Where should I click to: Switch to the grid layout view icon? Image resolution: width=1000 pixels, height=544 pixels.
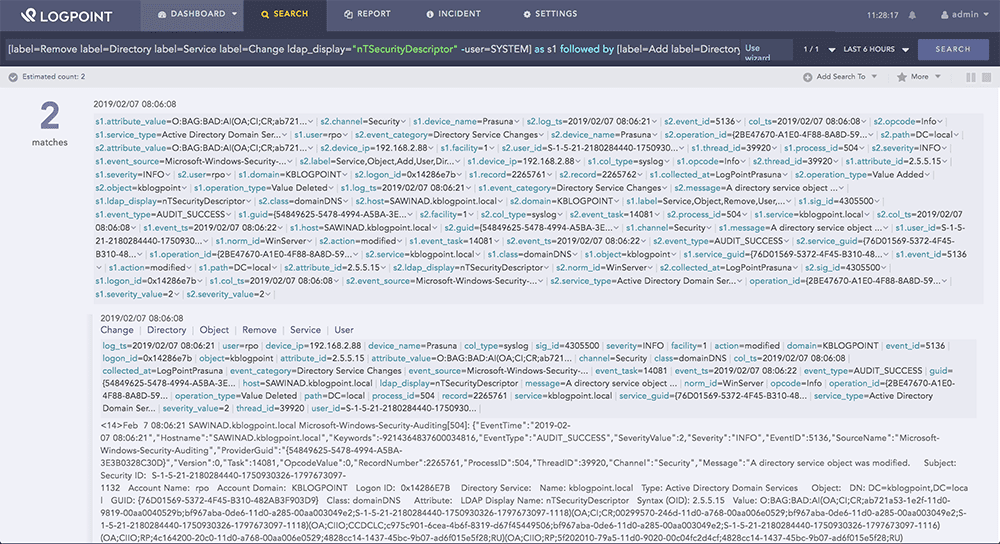tap(986, 76)
